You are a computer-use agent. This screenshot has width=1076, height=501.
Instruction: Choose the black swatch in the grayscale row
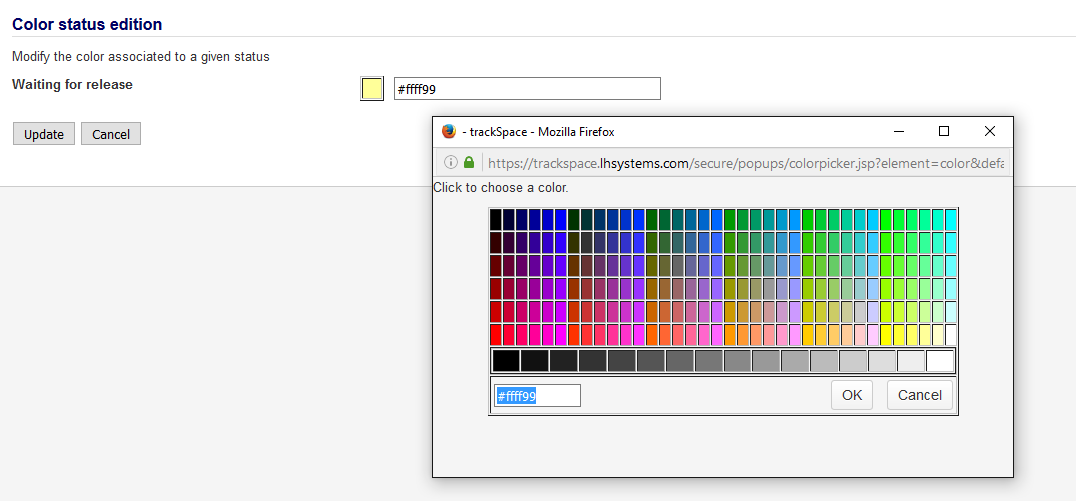point(506,361)
